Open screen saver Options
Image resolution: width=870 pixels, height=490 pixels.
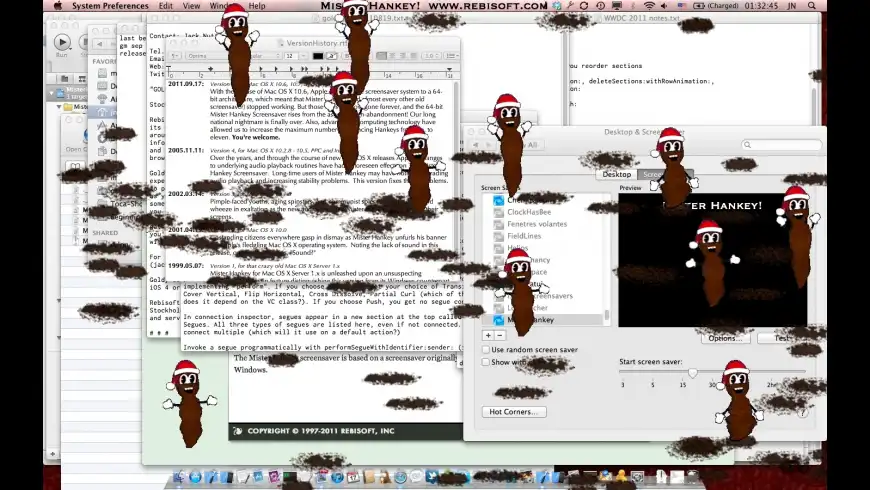(x=726, y=338)
